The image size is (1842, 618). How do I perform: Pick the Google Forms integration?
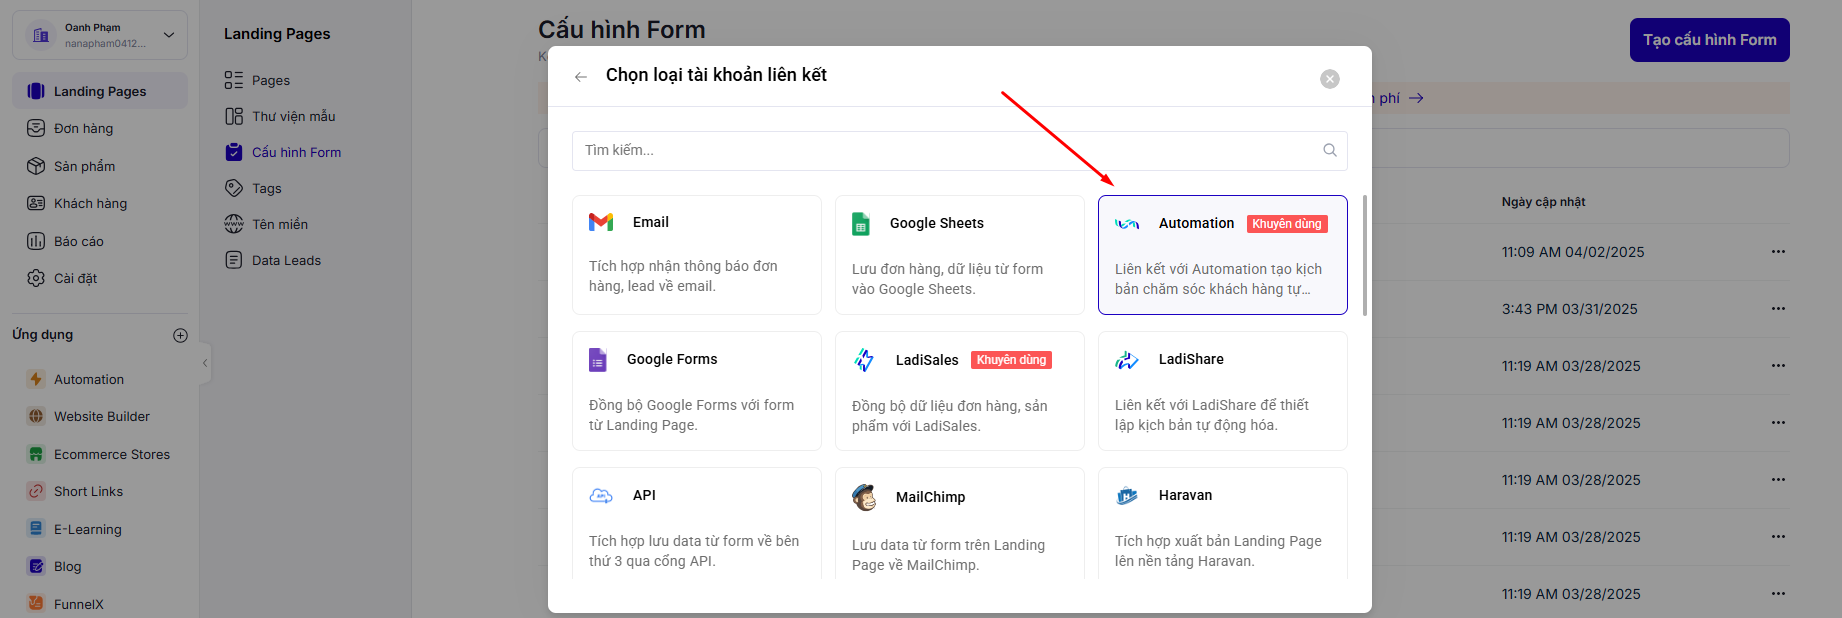coord(696,390)
